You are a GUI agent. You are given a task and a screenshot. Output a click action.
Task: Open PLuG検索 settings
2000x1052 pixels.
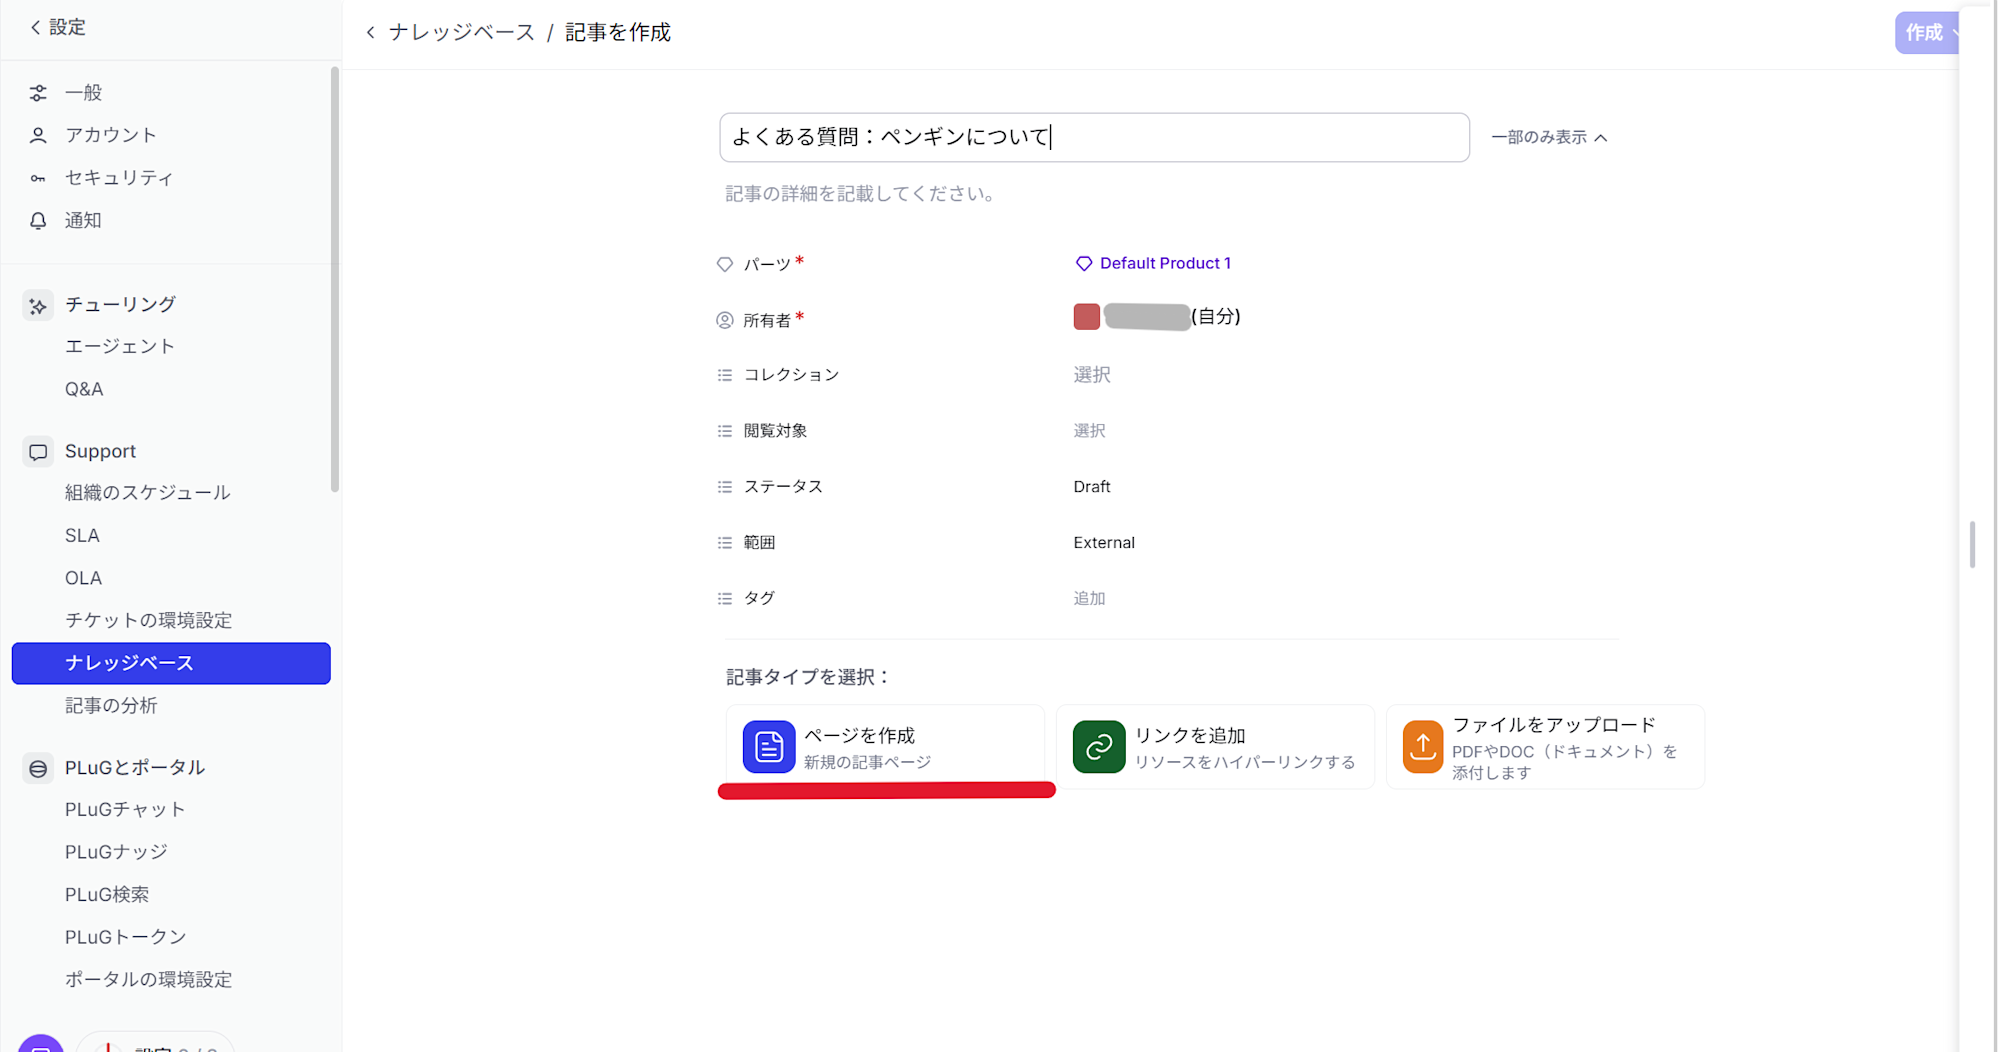click(x=107, y=895)
